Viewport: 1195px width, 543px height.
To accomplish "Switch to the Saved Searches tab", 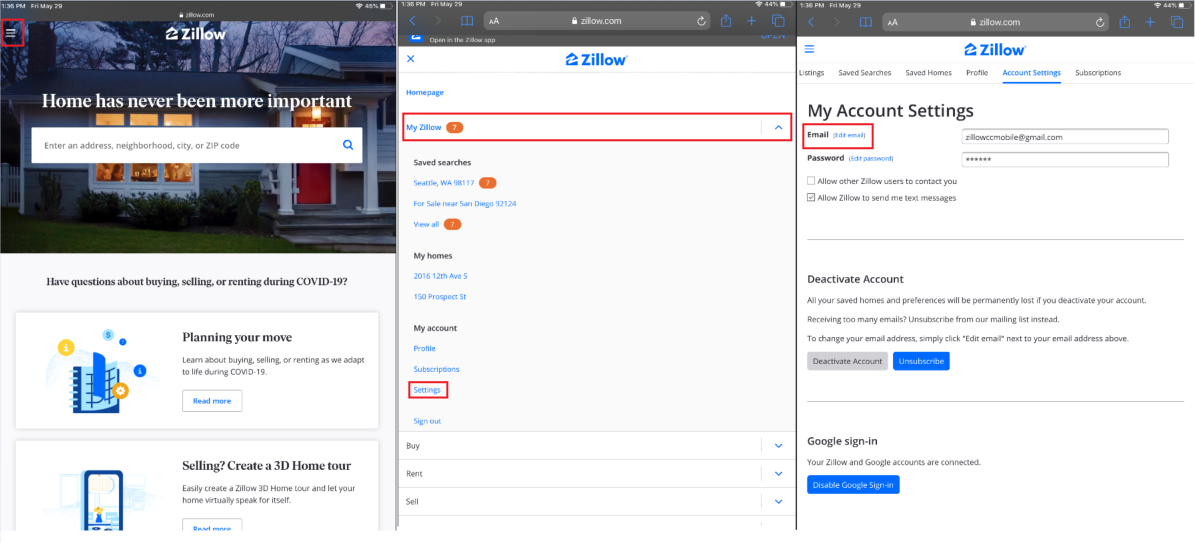I will click(864, 72).
